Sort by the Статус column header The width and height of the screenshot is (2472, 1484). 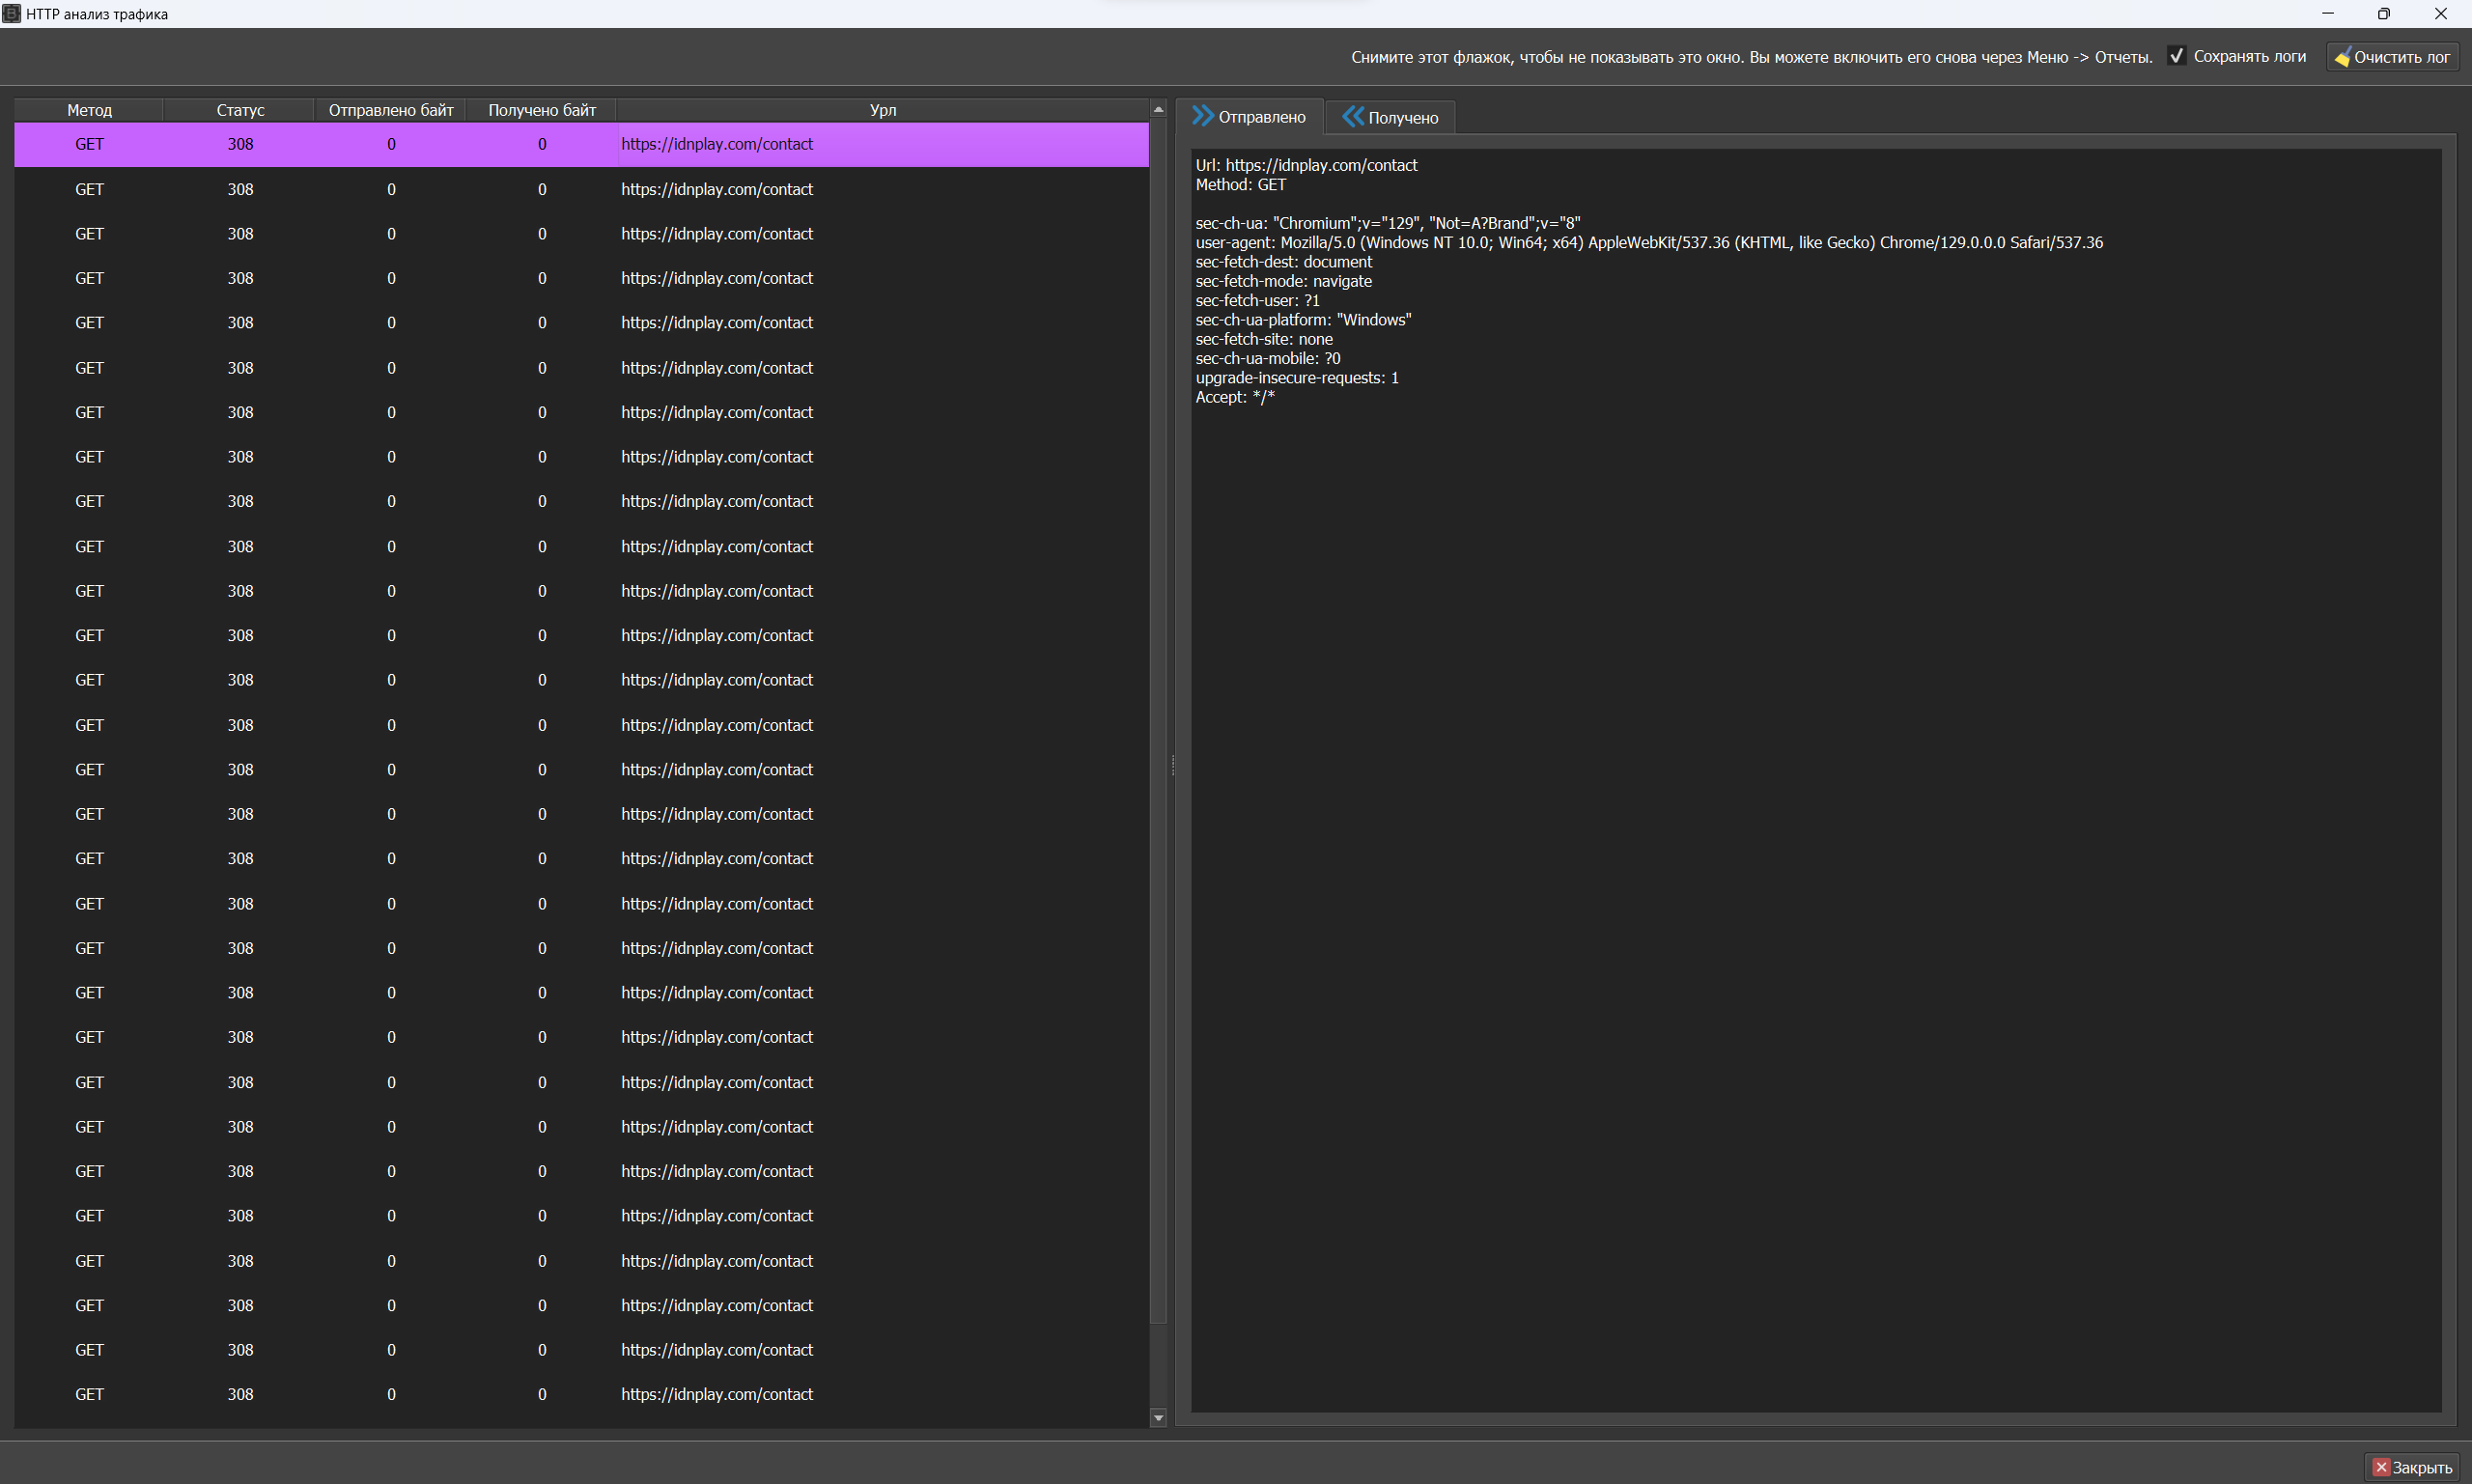tap(240, 110)
